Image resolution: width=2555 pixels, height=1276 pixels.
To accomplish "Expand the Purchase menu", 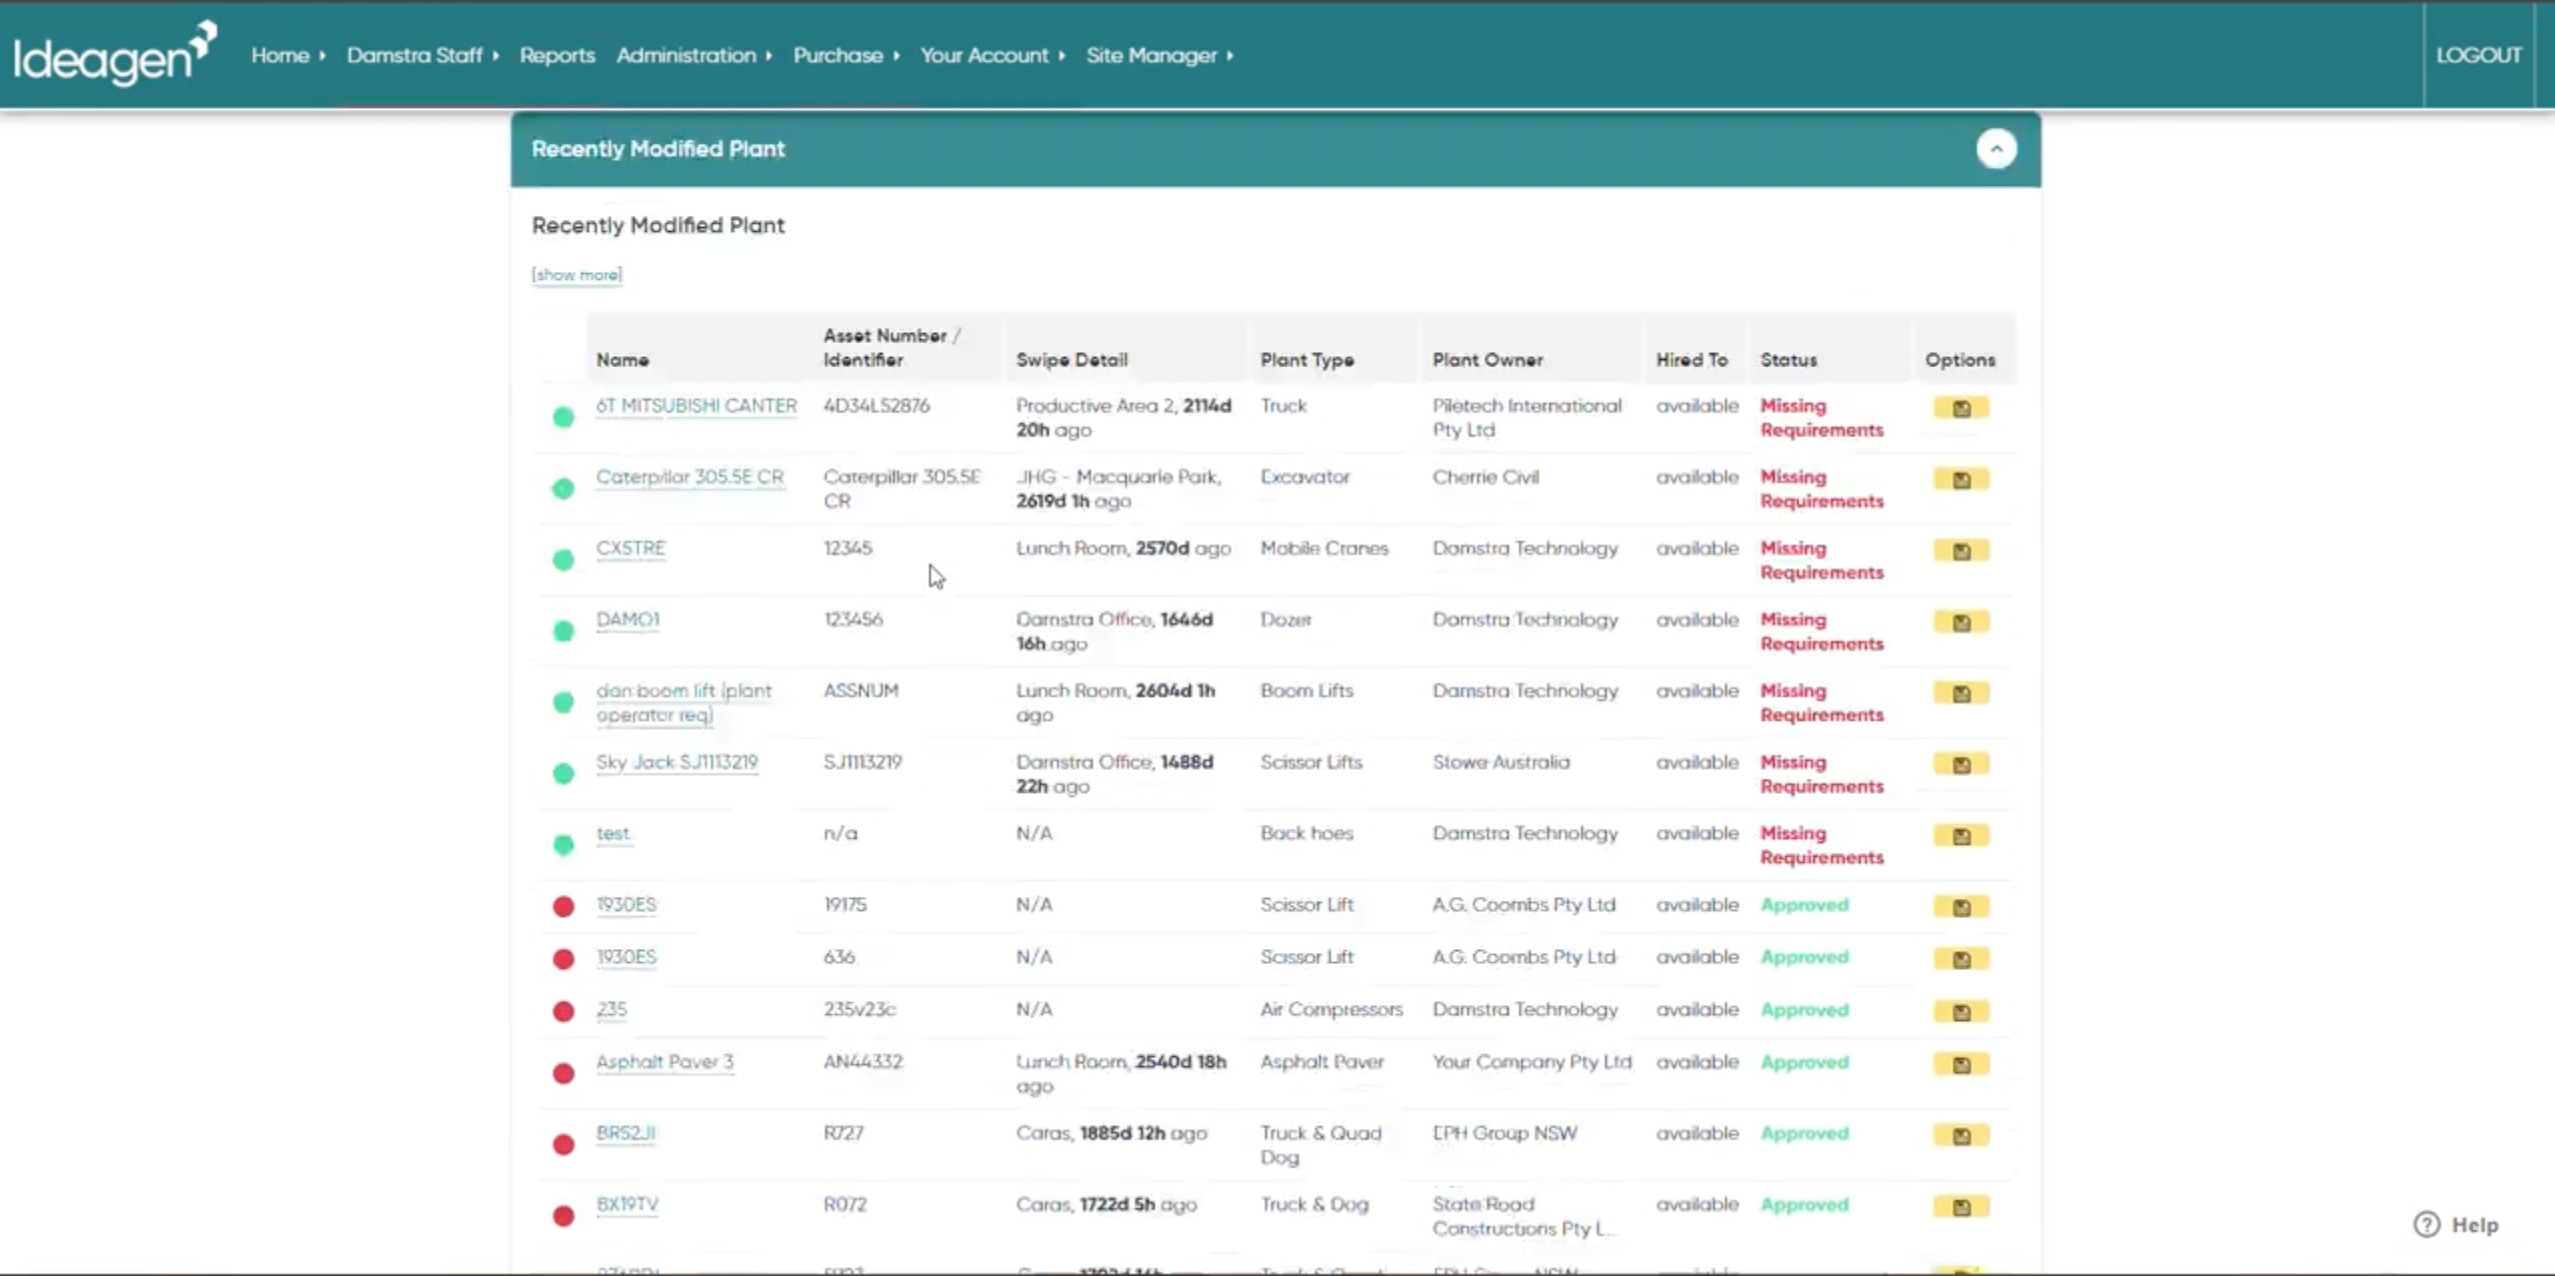I will pos(846,55).
